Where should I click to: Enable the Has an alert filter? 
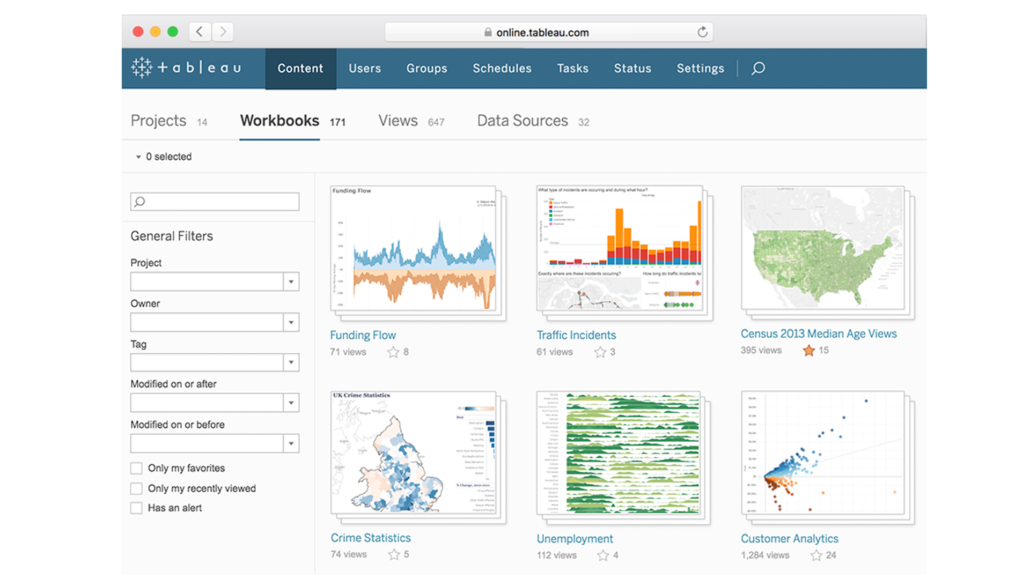(135, 508)
